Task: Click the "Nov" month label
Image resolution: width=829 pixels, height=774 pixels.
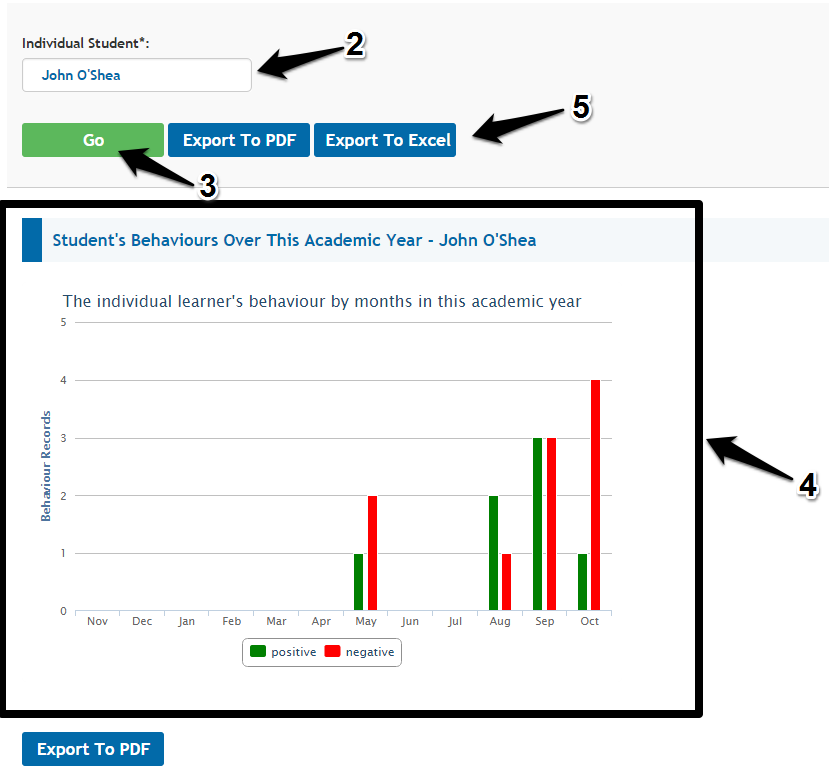Action: pos(97,621)
